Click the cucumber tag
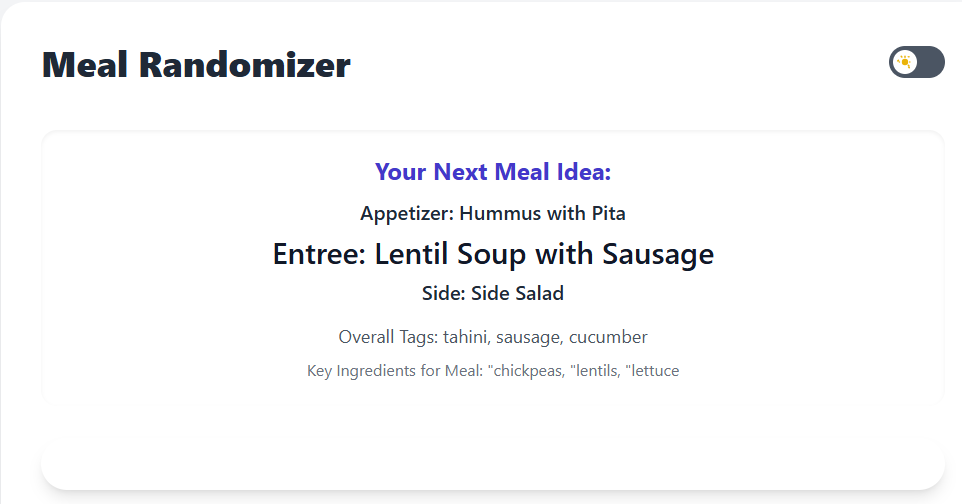Viewport: 962px width, 504px height. [x=608, y=337]
